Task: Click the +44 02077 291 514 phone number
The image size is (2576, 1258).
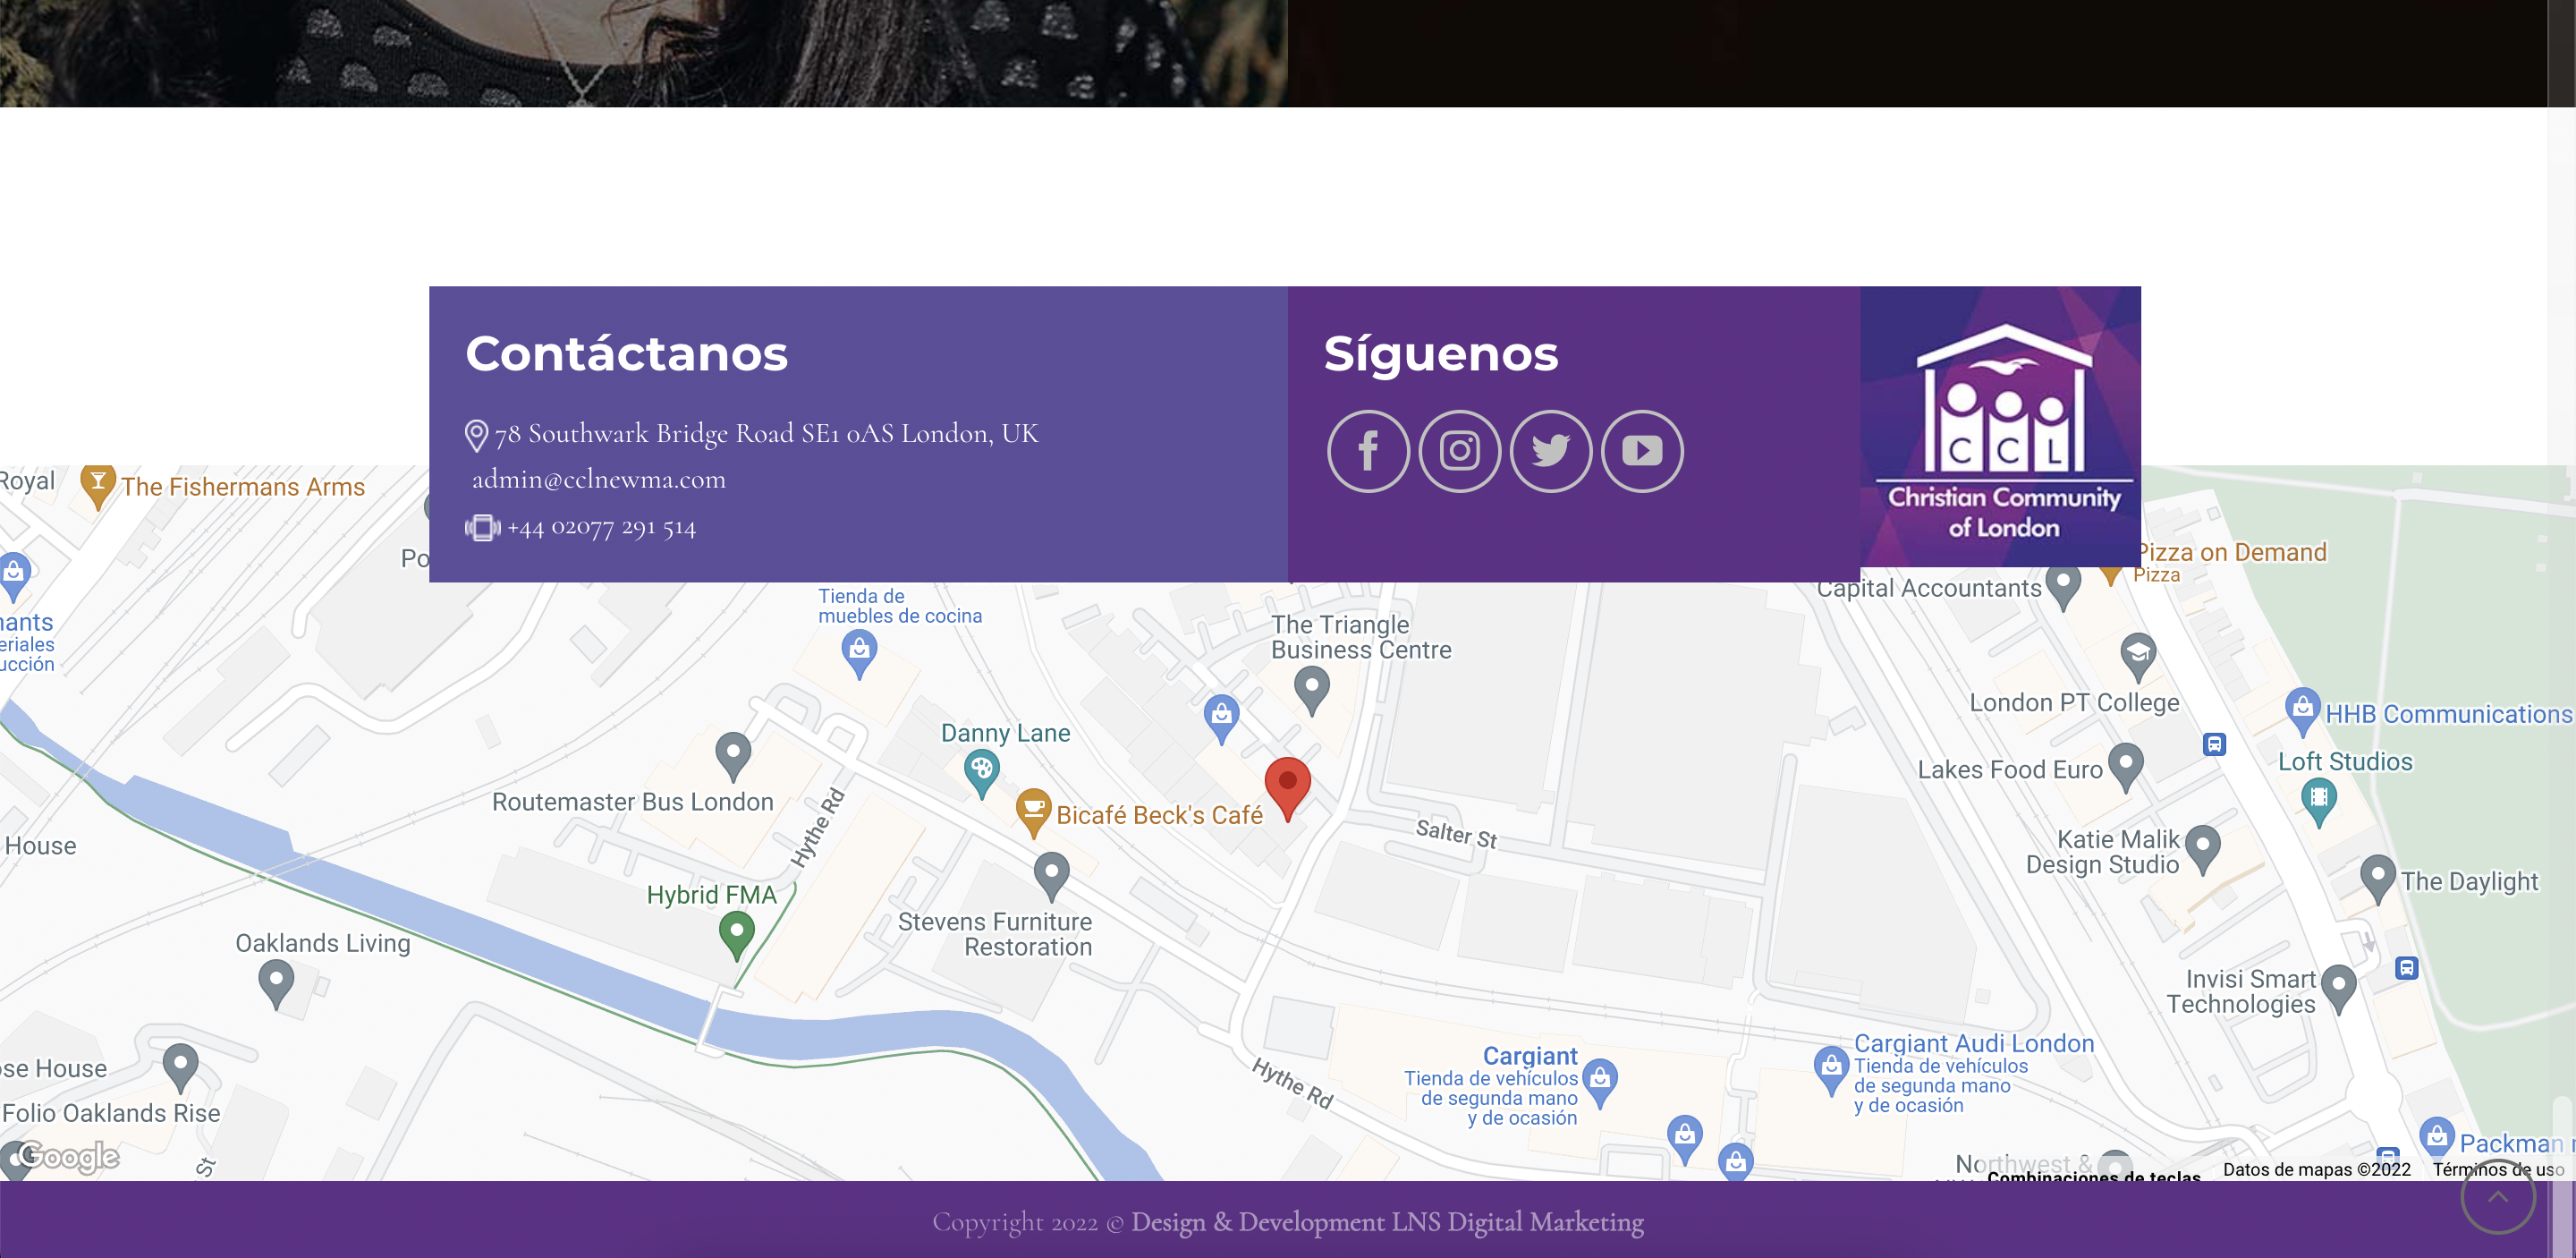Action: (600, 527)
